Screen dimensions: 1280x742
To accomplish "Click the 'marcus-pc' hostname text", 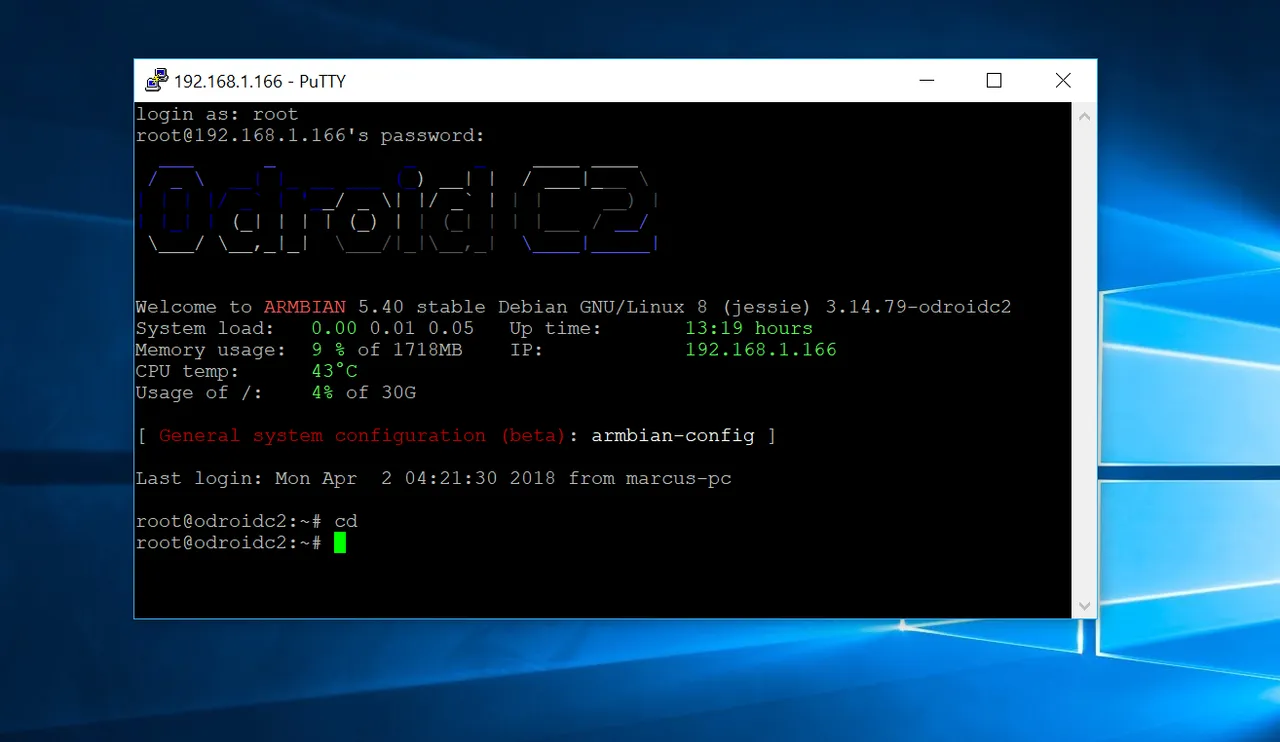I will pyautogui.click(x=679, y=479).
